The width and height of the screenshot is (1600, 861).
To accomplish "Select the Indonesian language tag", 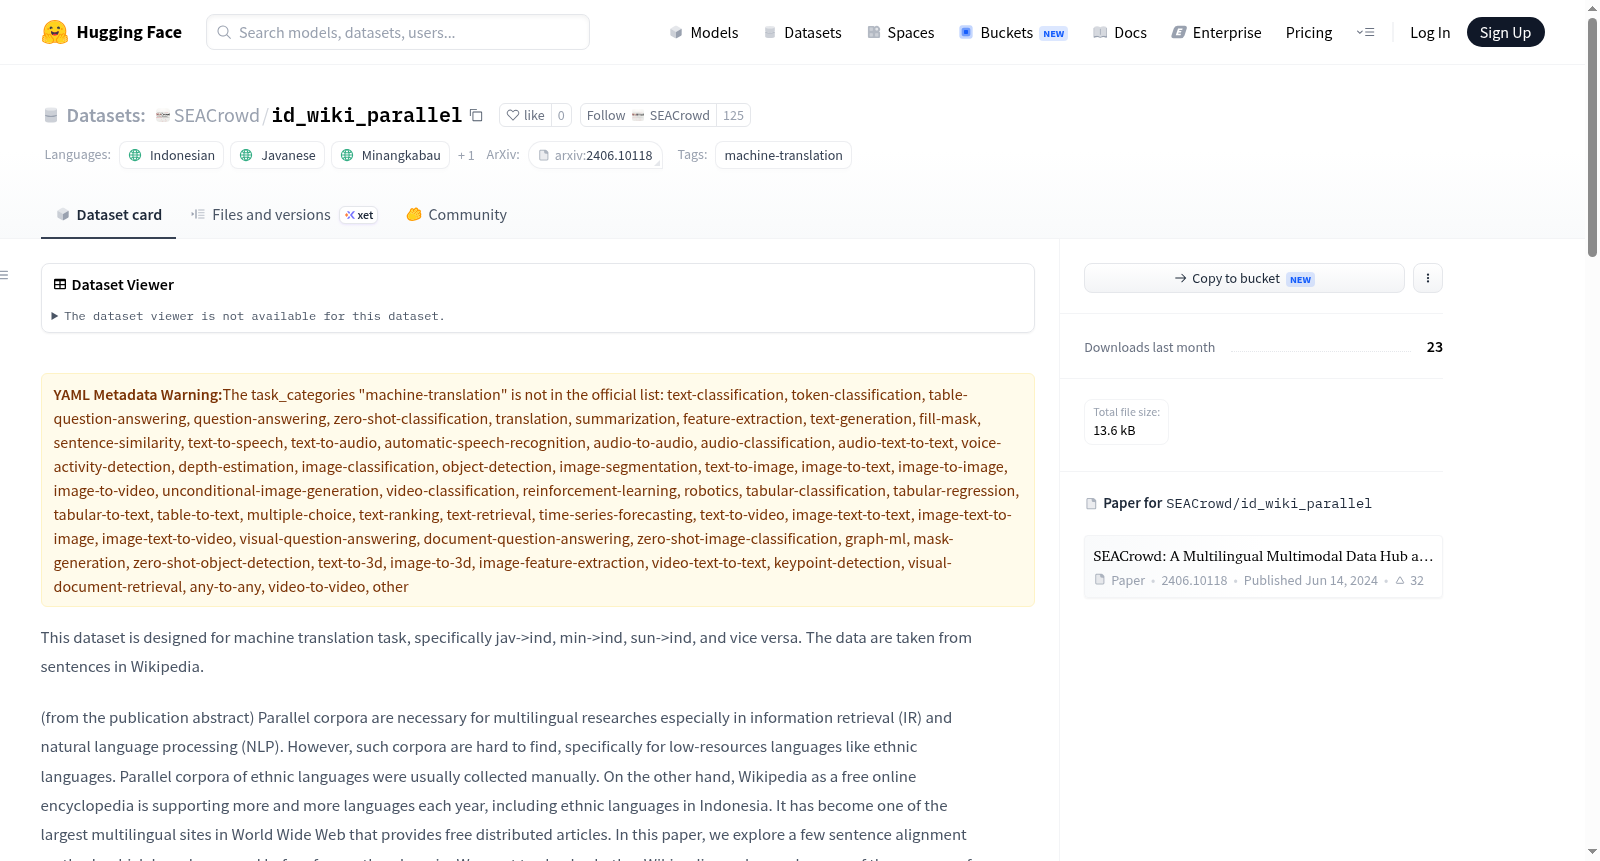I will coord(172,155).
